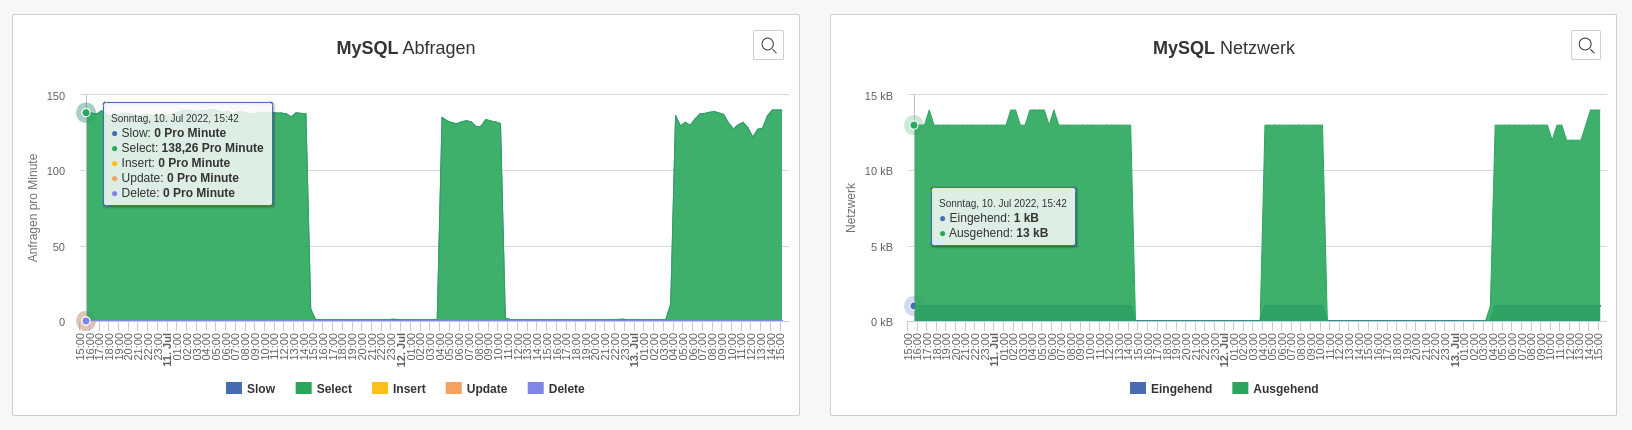This screenshot has width=1632, height=430.
Task: Toggle Ausgehend series in Netzwerk legend
Action: [1275, 389]
